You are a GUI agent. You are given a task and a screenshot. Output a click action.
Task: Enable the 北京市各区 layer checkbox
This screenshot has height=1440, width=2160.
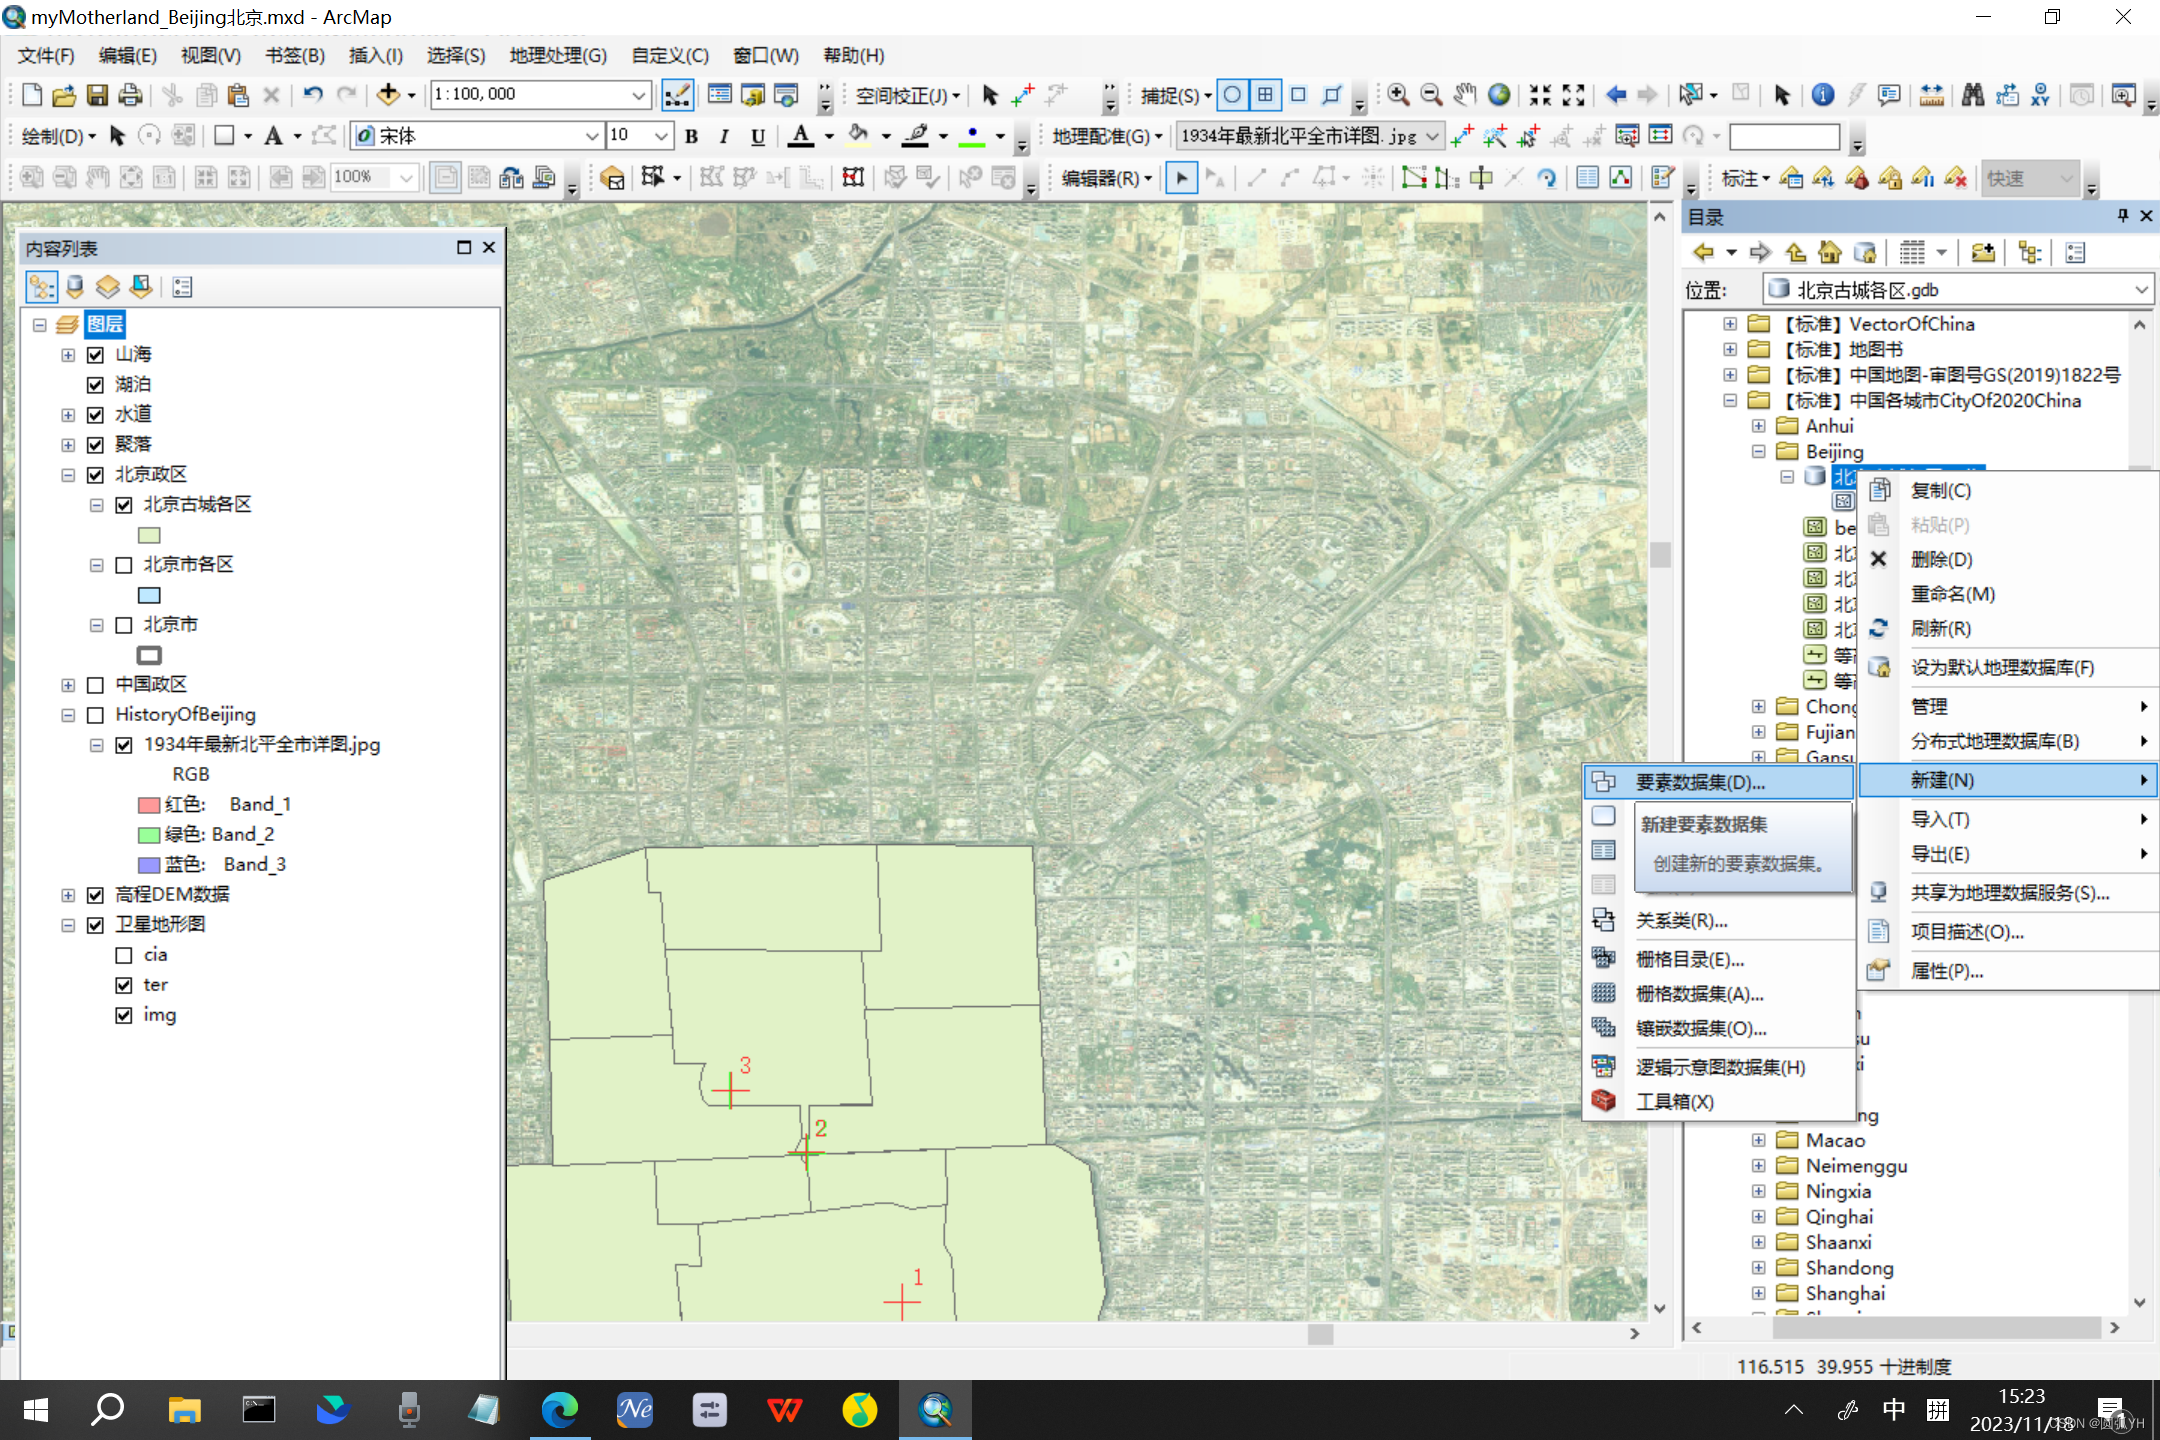tap(124, 565)
